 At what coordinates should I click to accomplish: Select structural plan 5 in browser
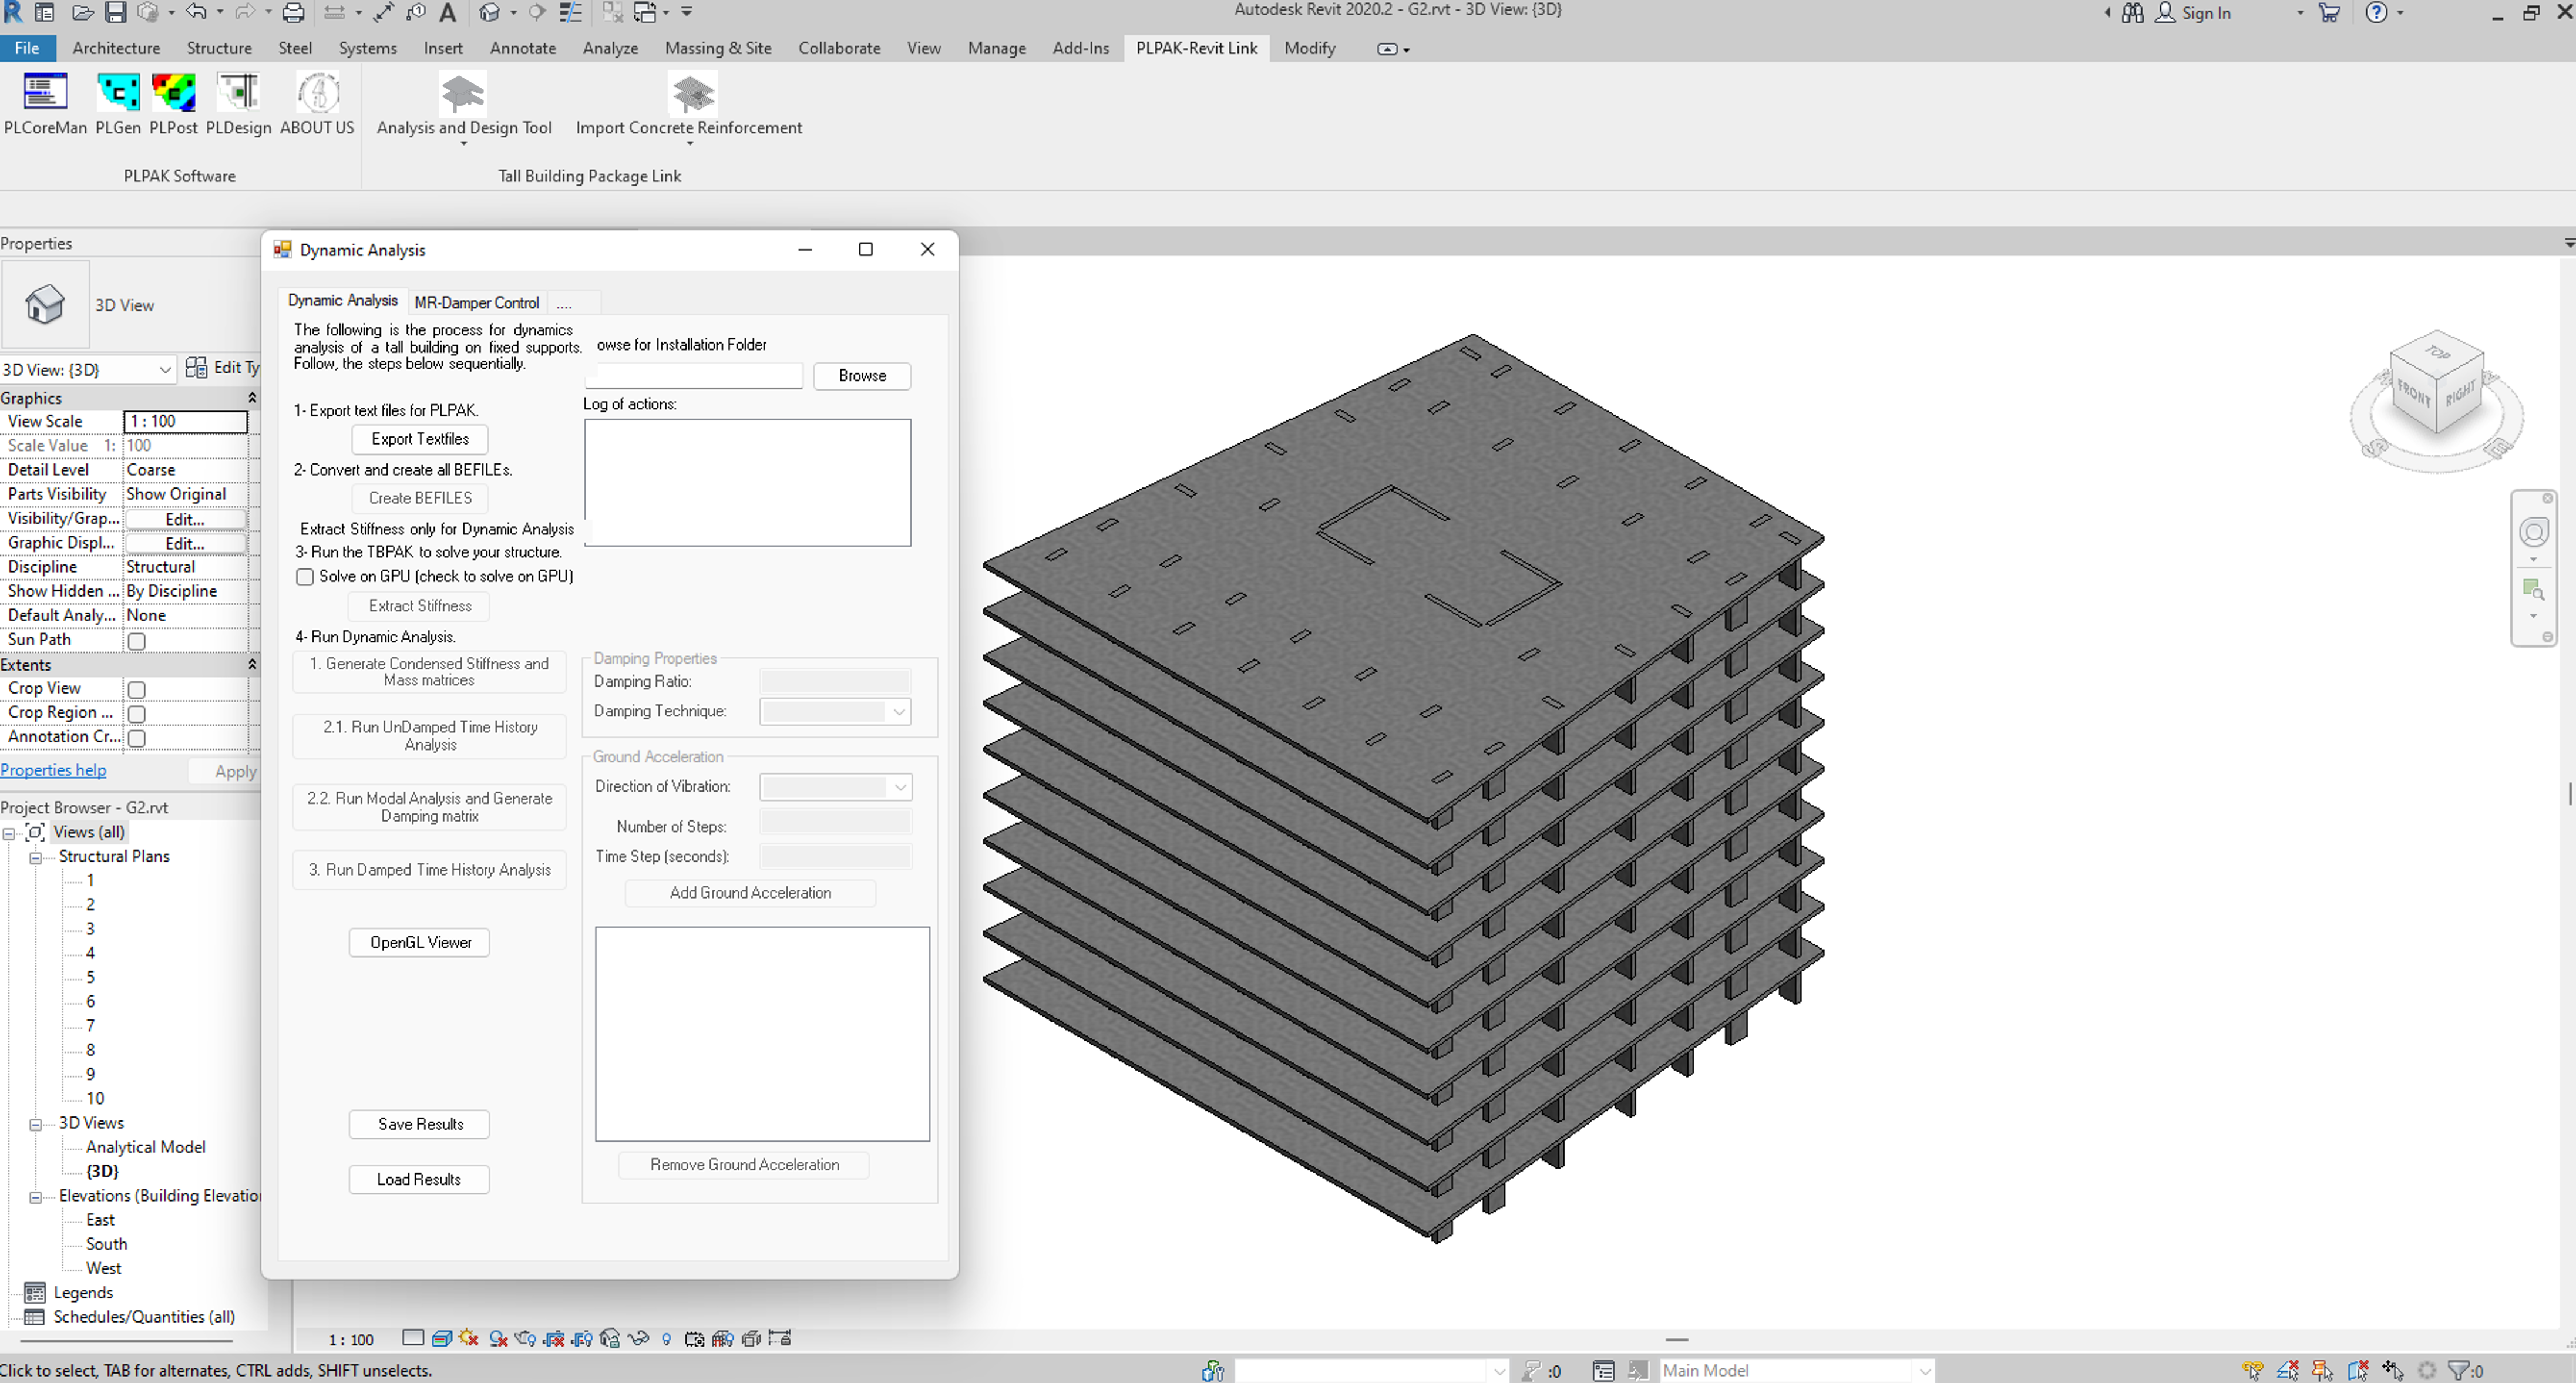[x=90, y=977]
